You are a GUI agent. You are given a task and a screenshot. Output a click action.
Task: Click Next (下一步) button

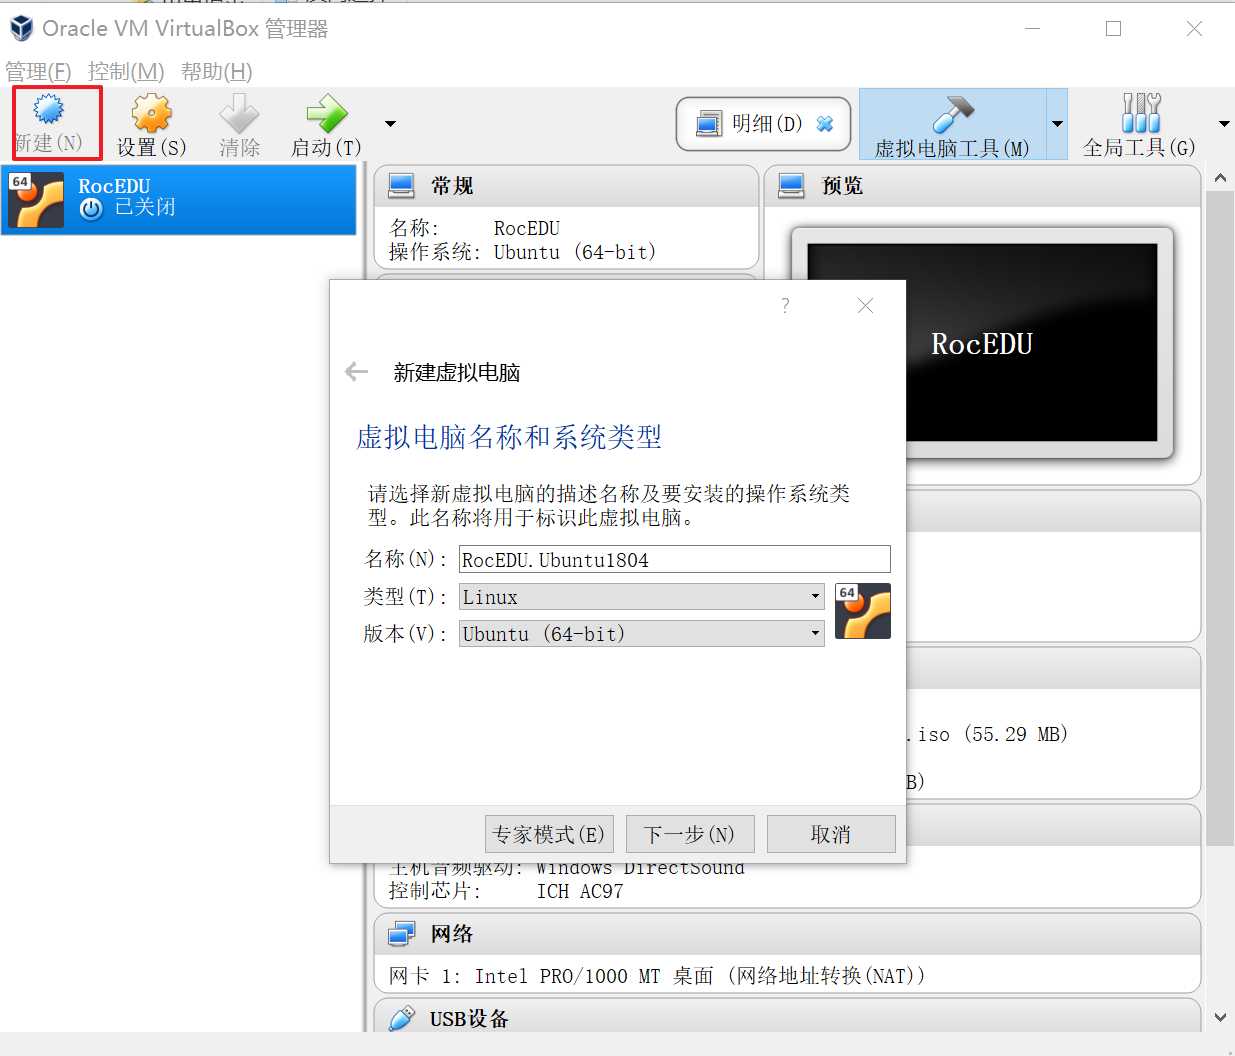click(690, 834)
